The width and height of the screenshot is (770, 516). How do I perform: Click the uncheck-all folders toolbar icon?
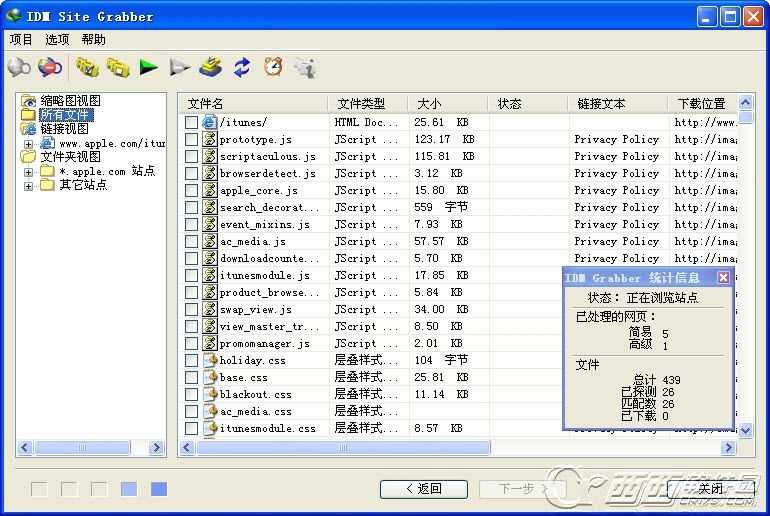118,67
